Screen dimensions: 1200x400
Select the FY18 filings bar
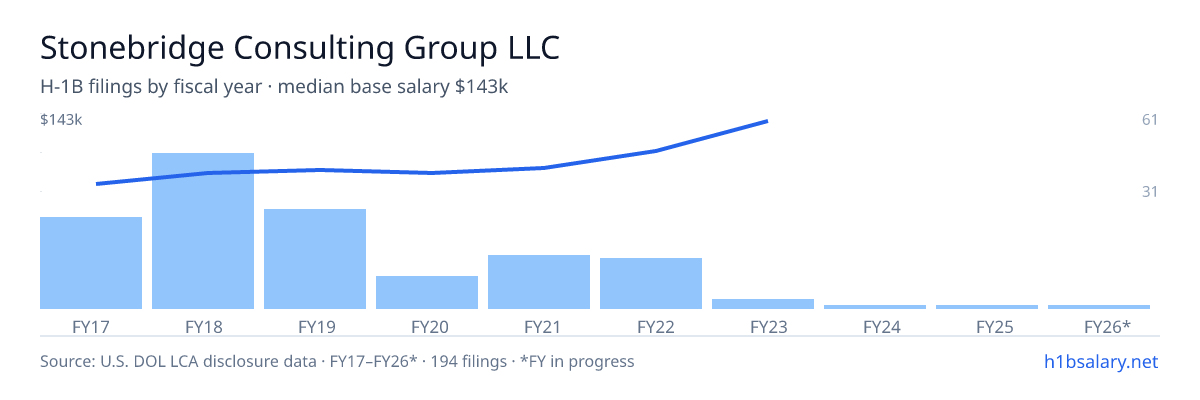pyautogui.click(x=203, y=231)
